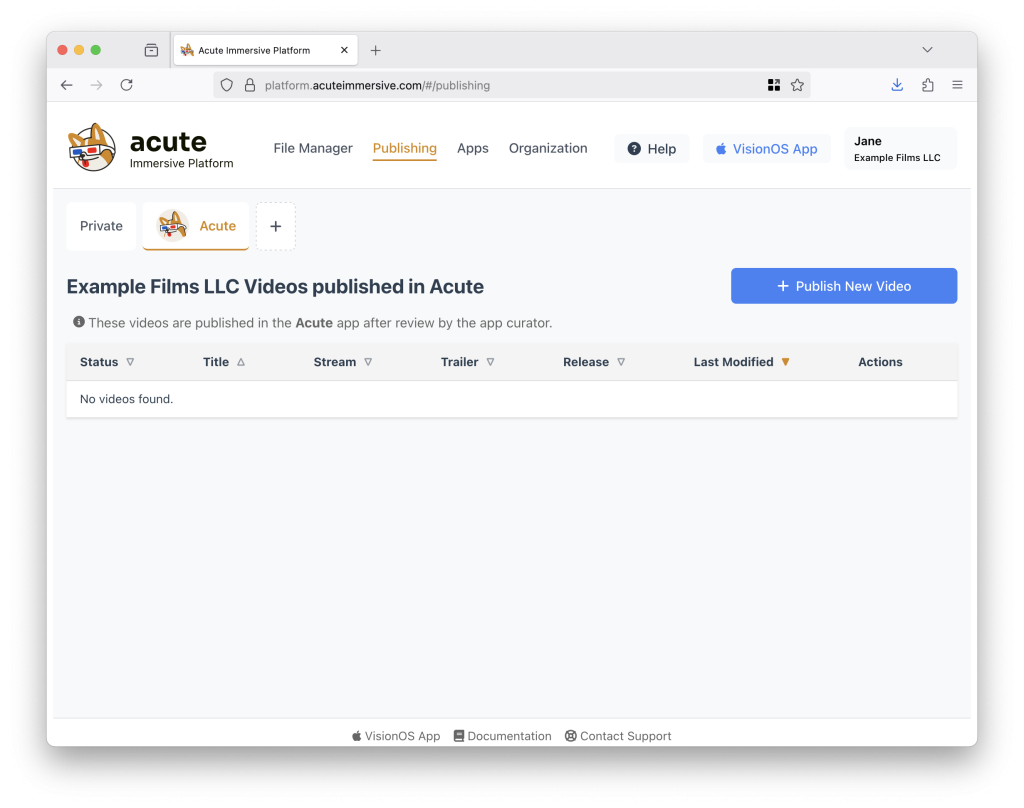
Task: Add a new app tab with plus
Action: pos(276,226)
